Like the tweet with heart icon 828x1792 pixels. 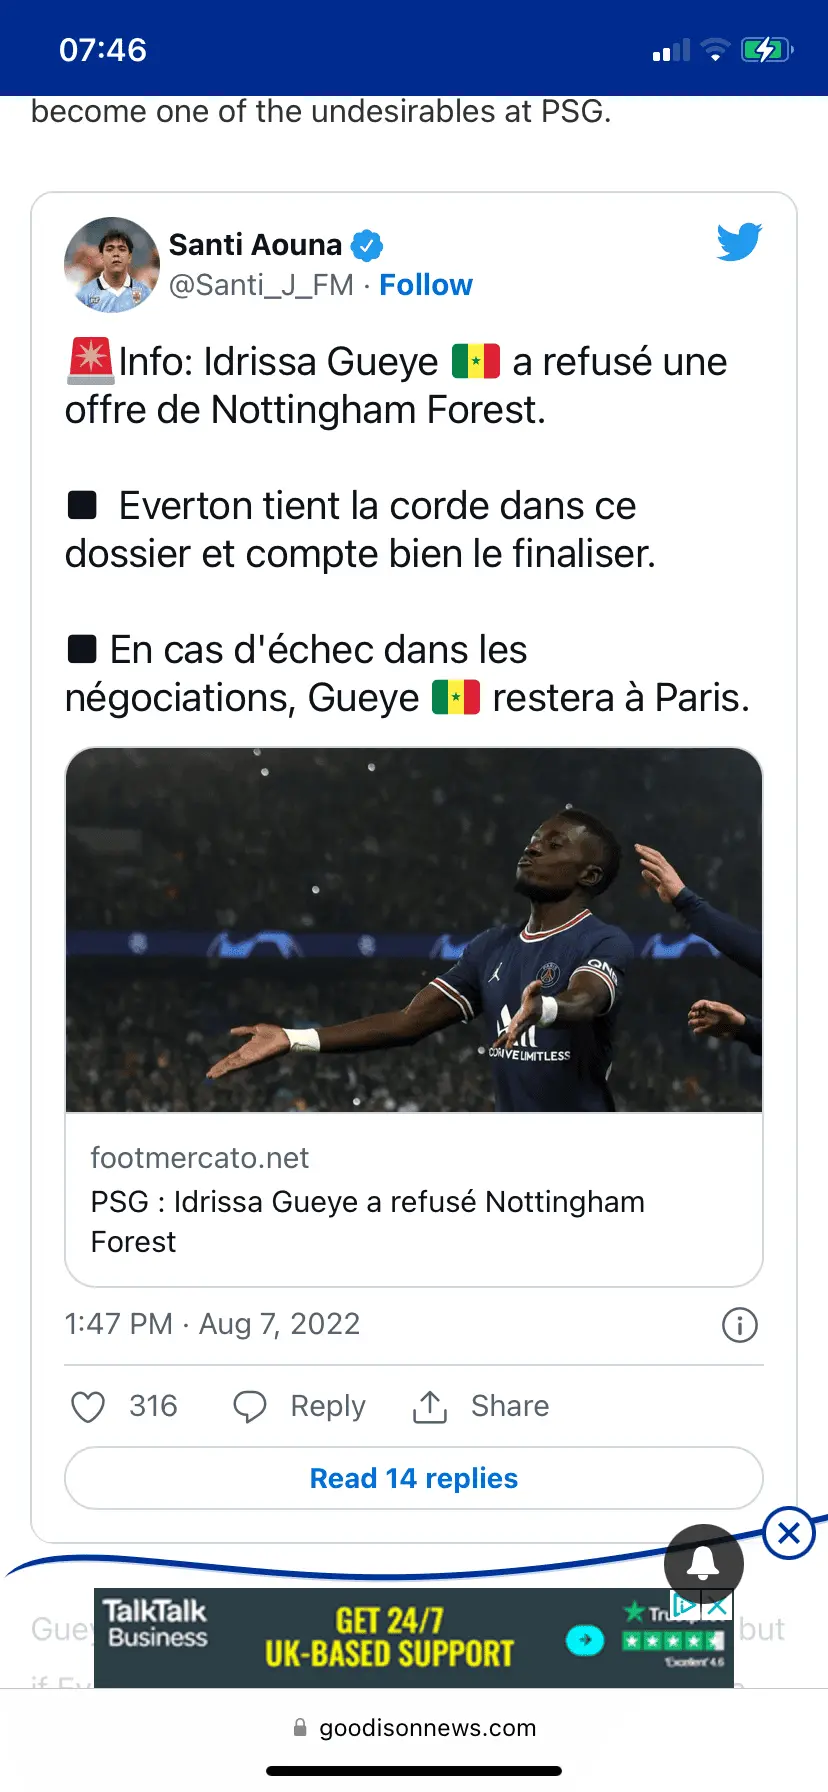(88, 1406)
